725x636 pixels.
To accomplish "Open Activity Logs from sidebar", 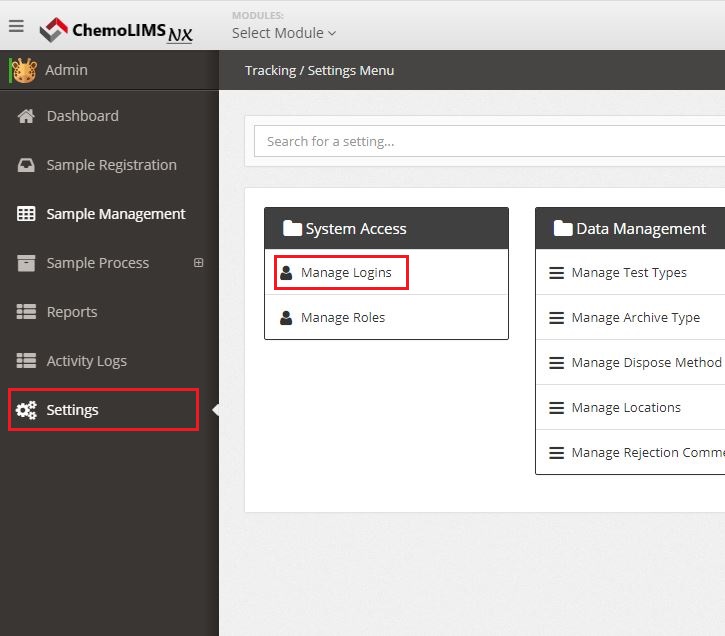I will tap(86, 361).
